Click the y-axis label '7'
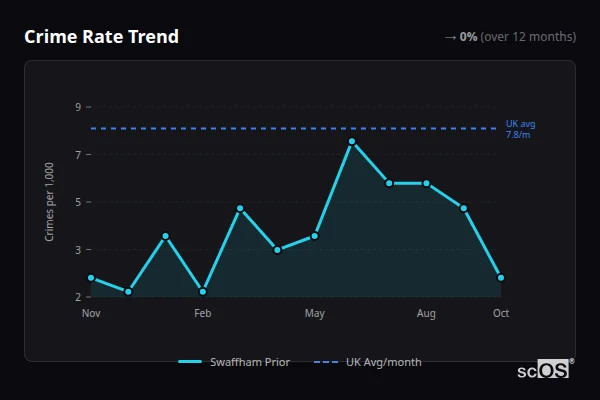Screen dimensions: 600x400 pos(78,155)
